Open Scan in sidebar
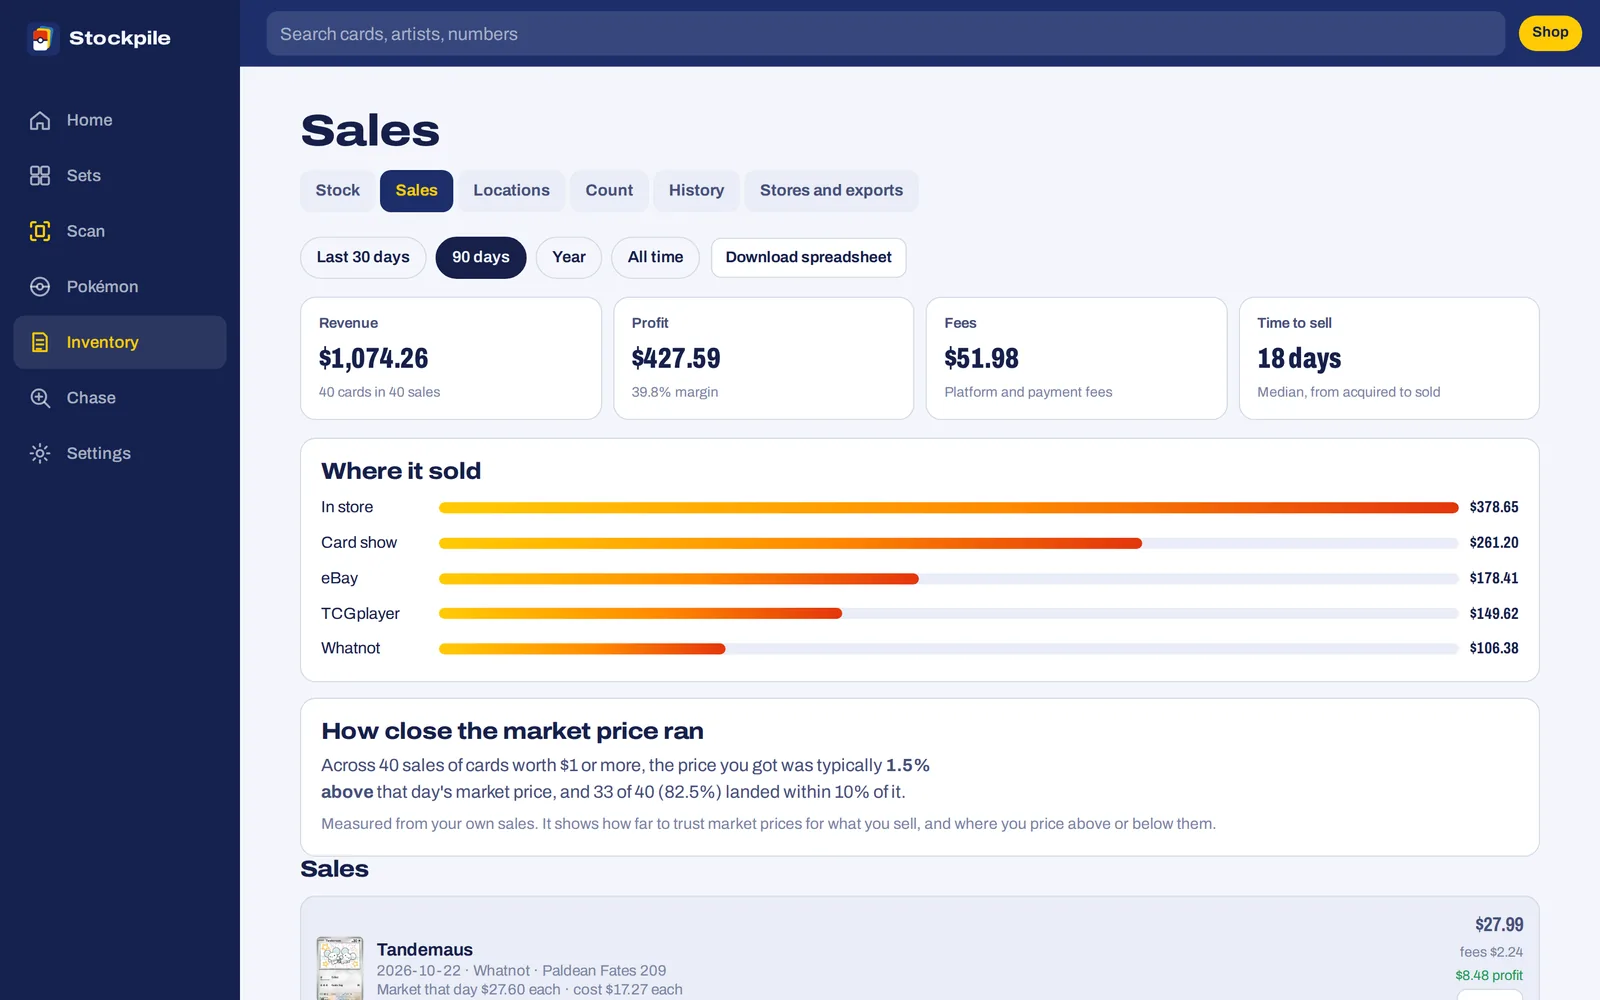This screenshot has height=1000, width=1600. (x=120, y=231)
